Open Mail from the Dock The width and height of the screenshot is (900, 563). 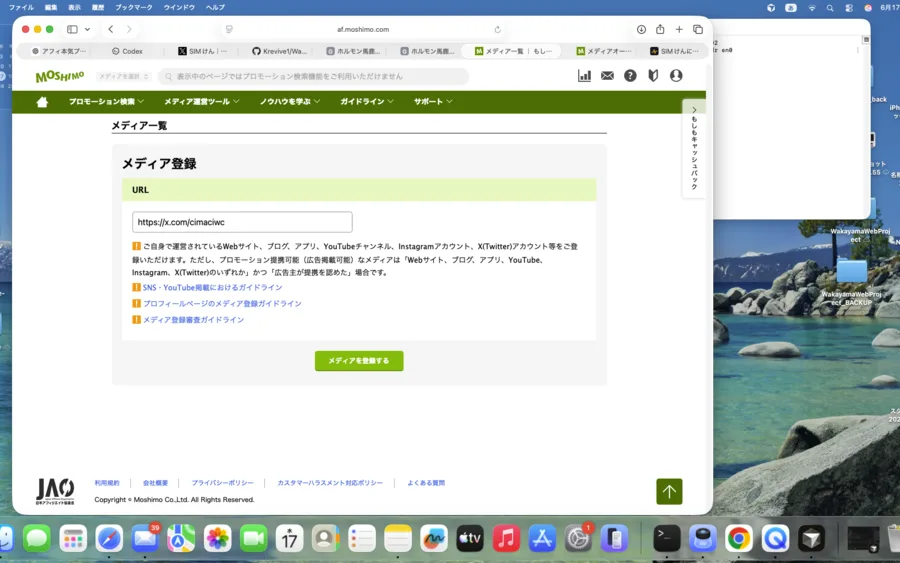click(145, 538)
